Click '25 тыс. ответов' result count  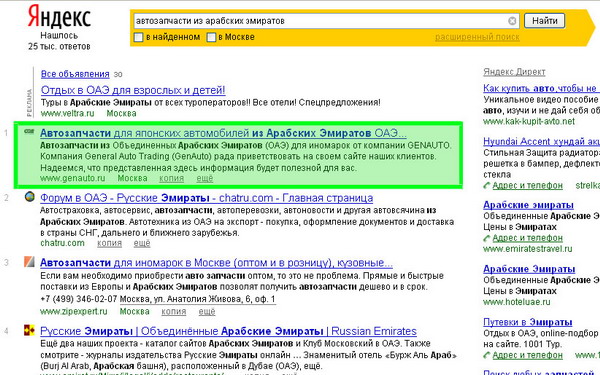point(59,47)
